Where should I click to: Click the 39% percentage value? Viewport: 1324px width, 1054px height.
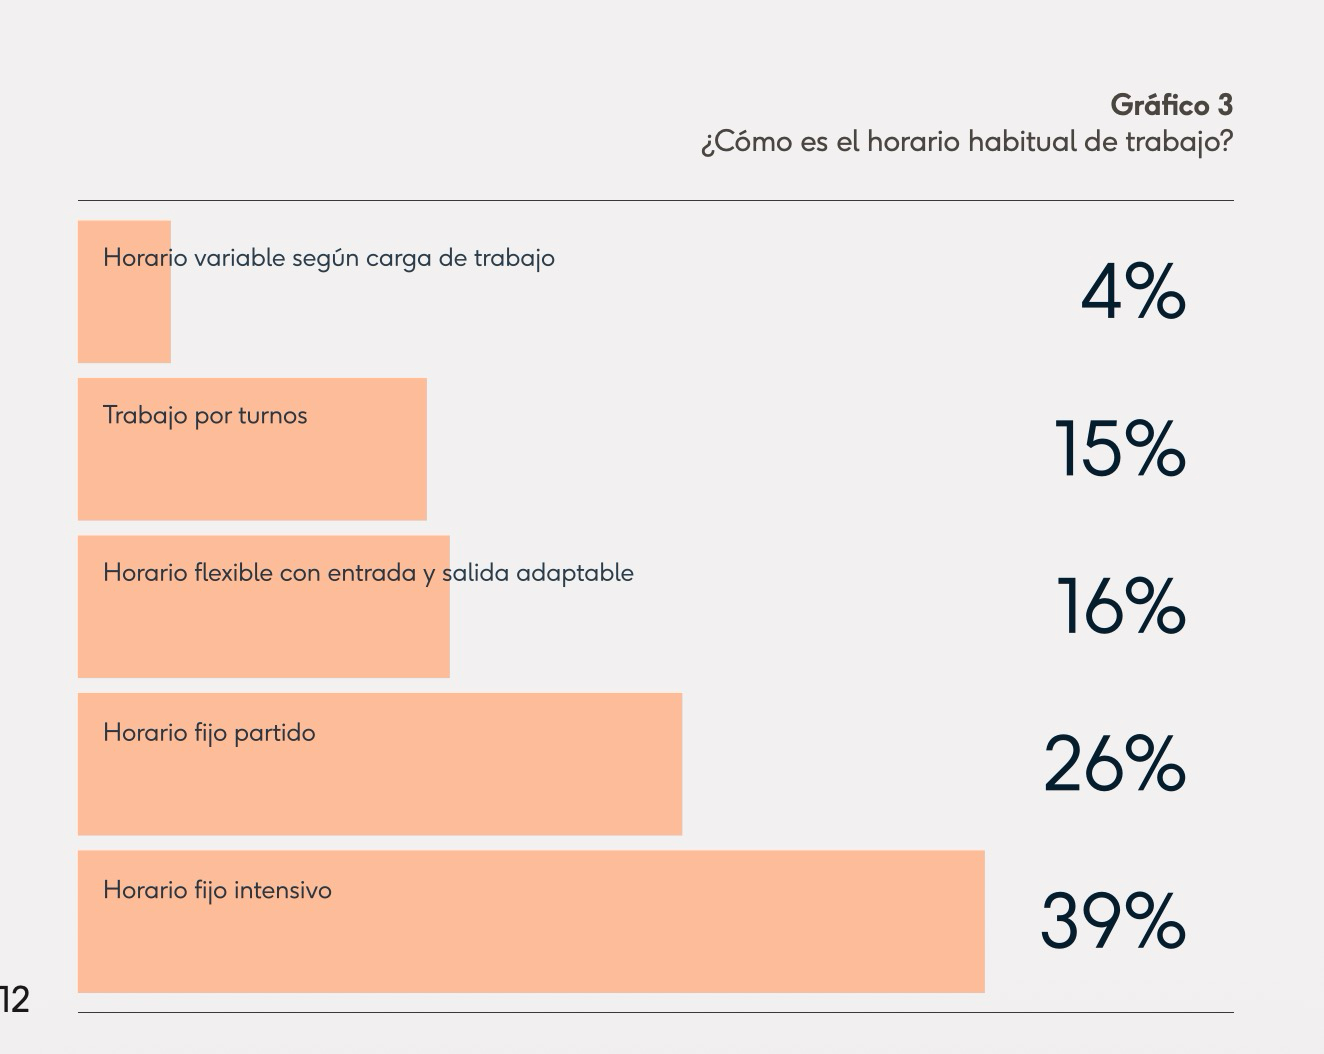(1113, 921)
